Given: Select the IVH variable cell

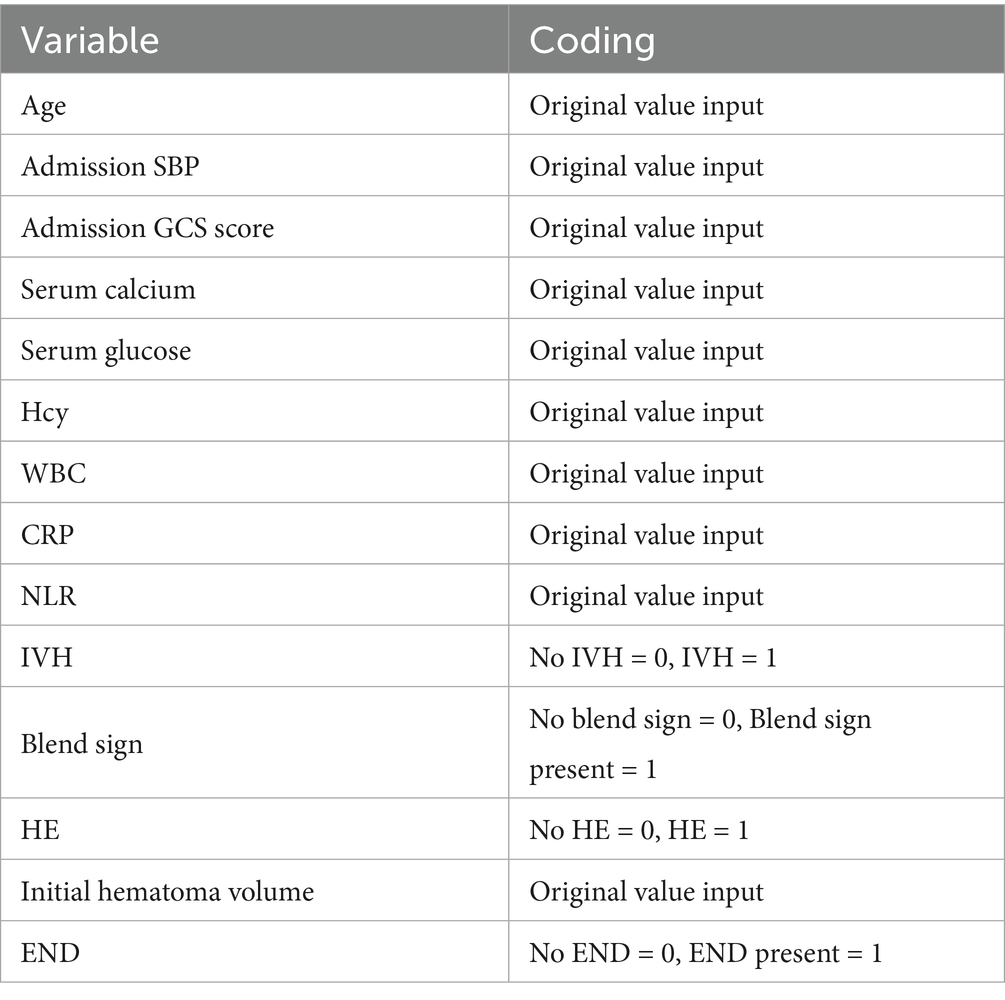Looking at the screenshot, I should pyautogui.click(x=45, y=657).
